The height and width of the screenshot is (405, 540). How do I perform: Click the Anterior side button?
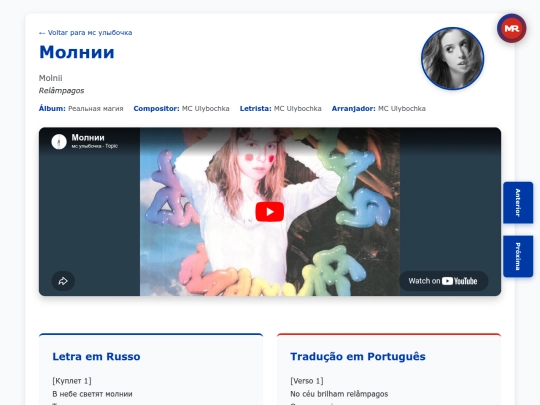518,203
